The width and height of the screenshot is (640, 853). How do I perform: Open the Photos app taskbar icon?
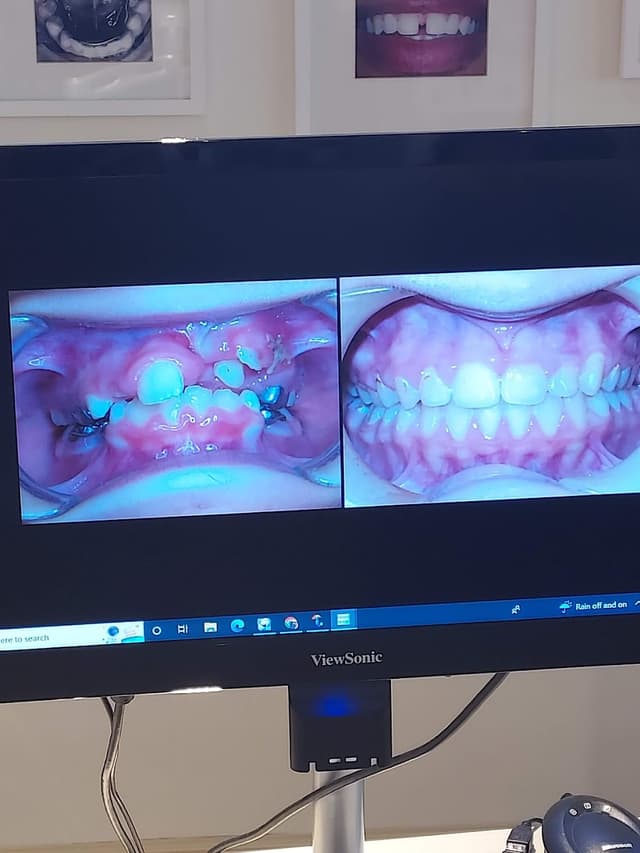coord(264,624)
